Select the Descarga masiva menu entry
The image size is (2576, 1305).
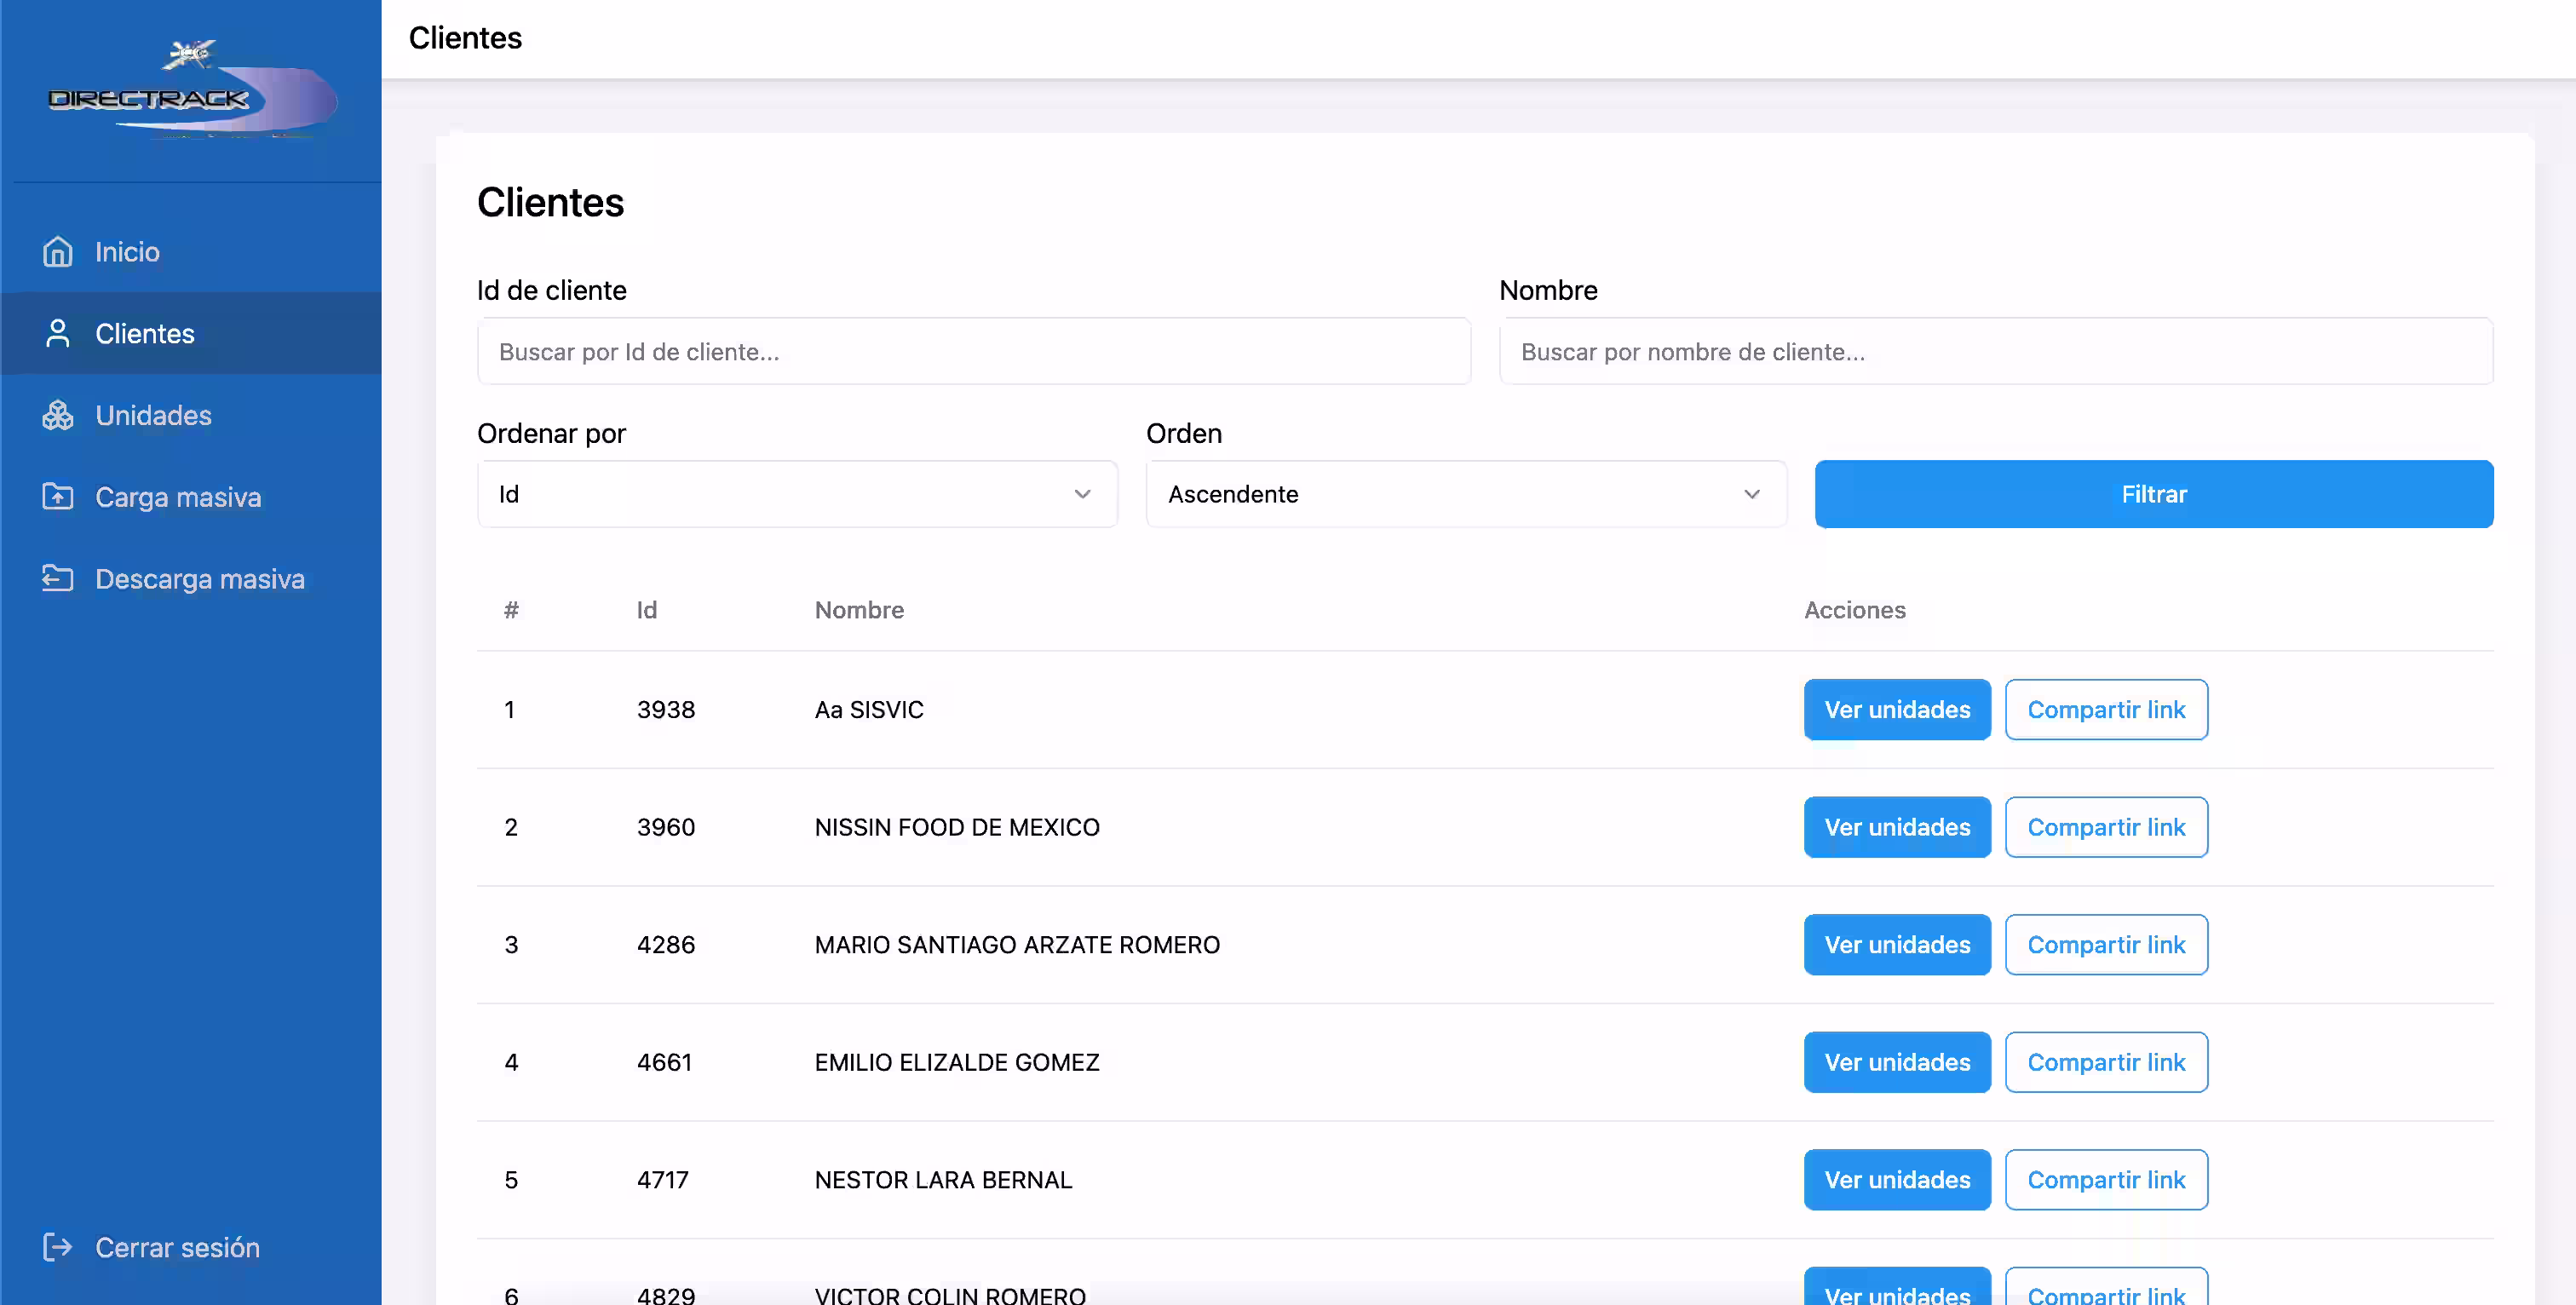pyautogui.click(x=199, y=579)
